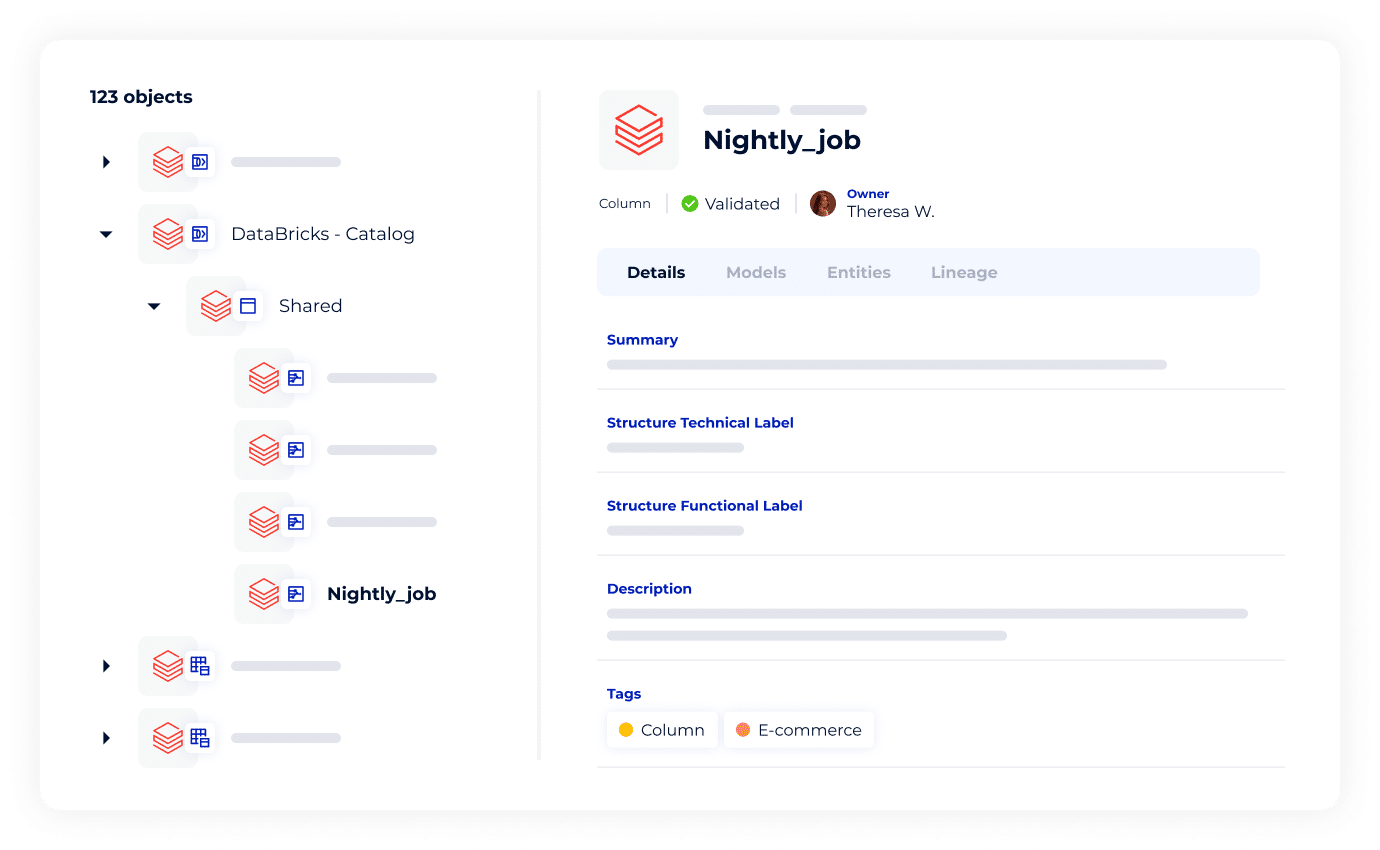Click the green Validated checkmark icon
The image size is (1380, 850).
click(690, 204)
